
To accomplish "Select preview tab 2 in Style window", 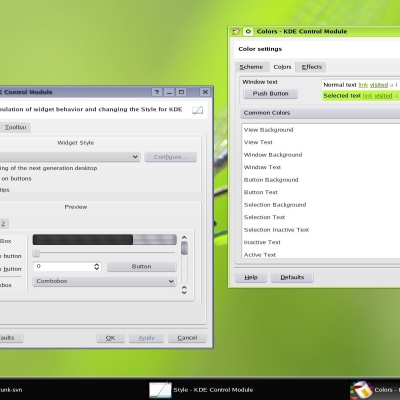I will pos(3,224).
